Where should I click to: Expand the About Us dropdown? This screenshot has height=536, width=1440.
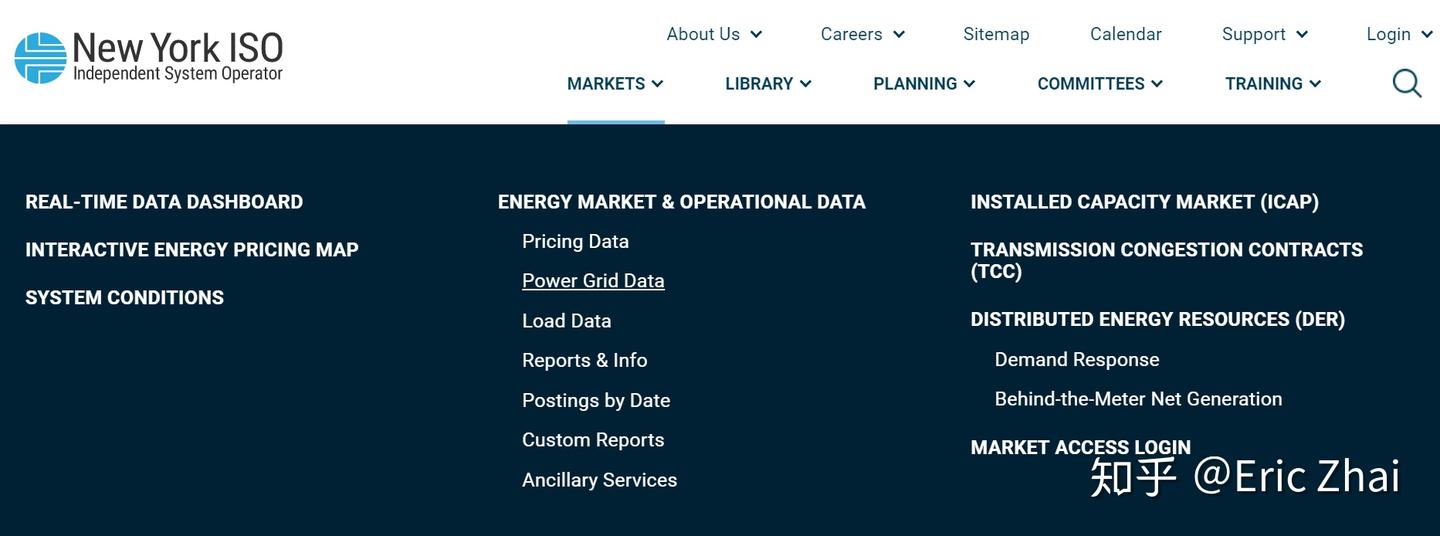[714, 34]
